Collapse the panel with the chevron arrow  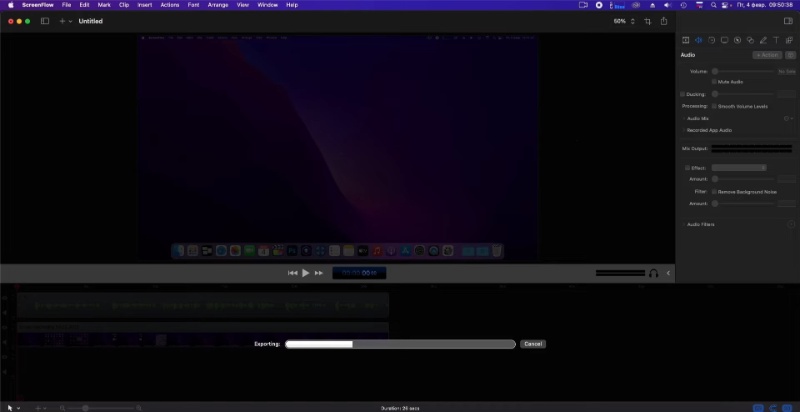click(668, 273)
